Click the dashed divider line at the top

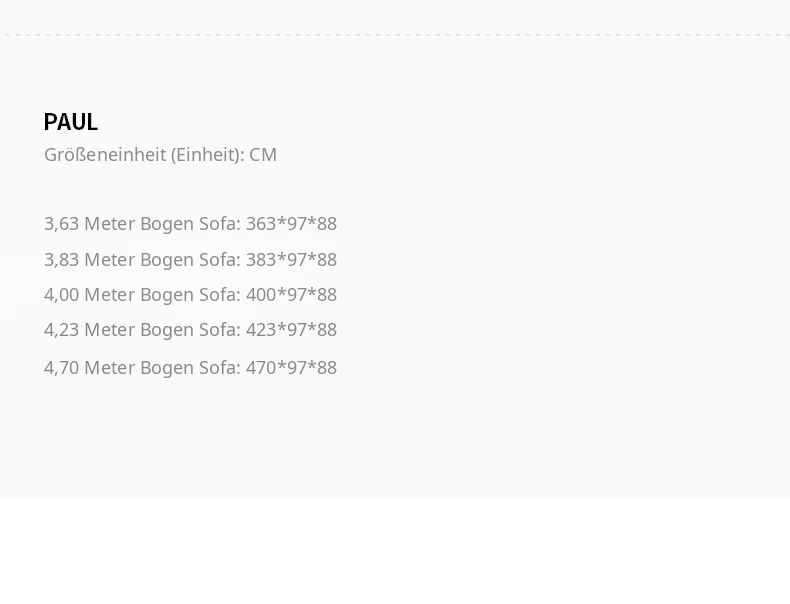(x=395, y=35)
